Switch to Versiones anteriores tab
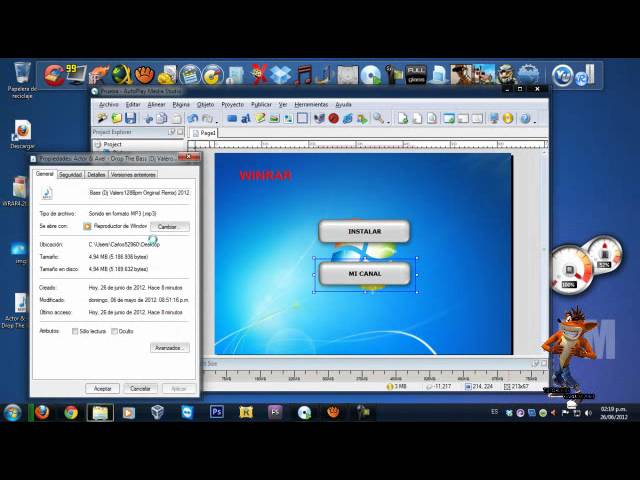 tap(133, 175)
